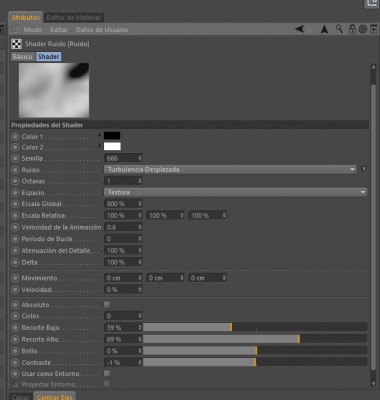Viewport: 380px width, 400px height.
Task: Click the circular lock mode icon
Action: tap(363, 29)
